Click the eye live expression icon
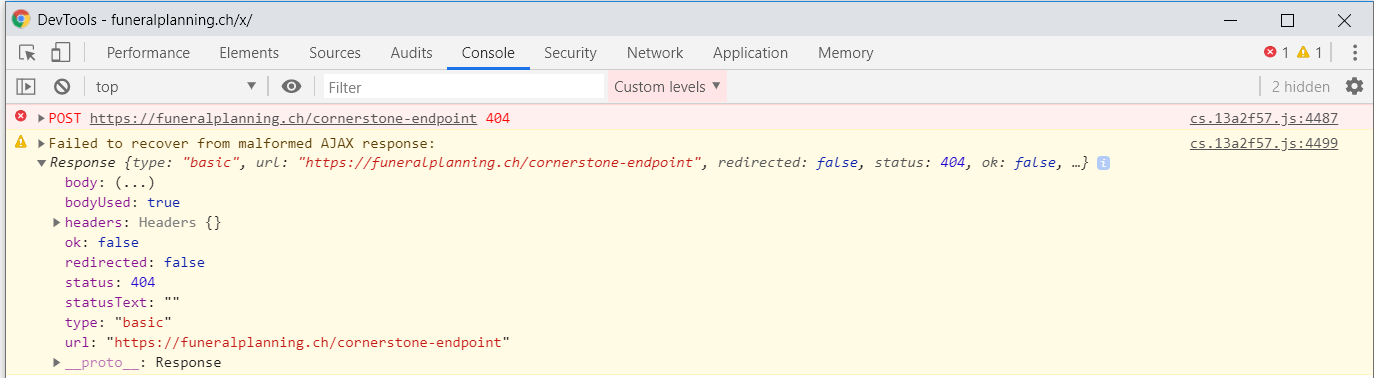This screenshot has height=378, width=1374. (x=291, y=87)
